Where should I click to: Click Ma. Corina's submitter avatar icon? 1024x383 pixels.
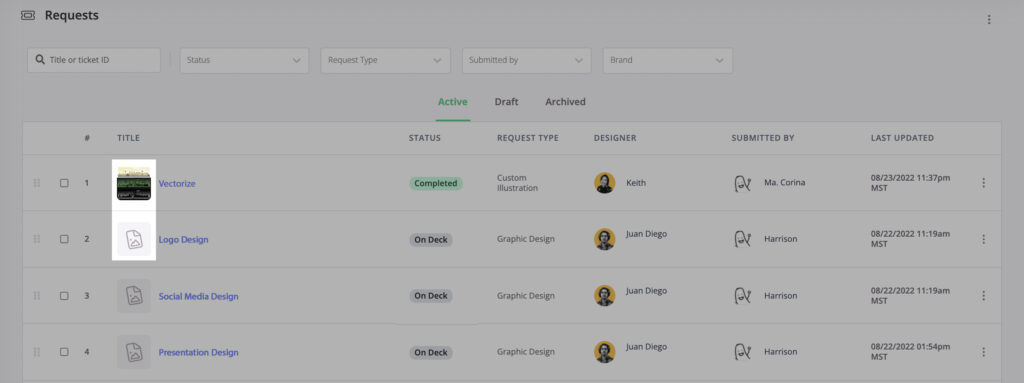point(743,183)
